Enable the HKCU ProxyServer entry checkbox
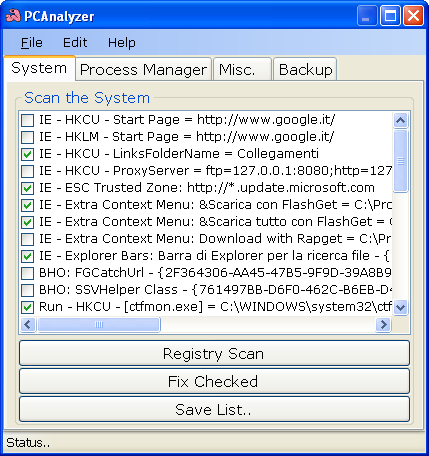This screenshot has height=456, width=429. 27,171
